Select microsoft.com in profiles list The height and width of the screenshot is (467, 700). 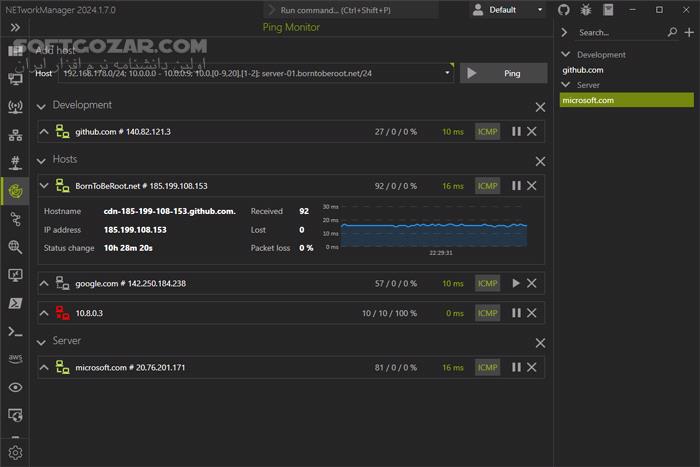(588, 100)
